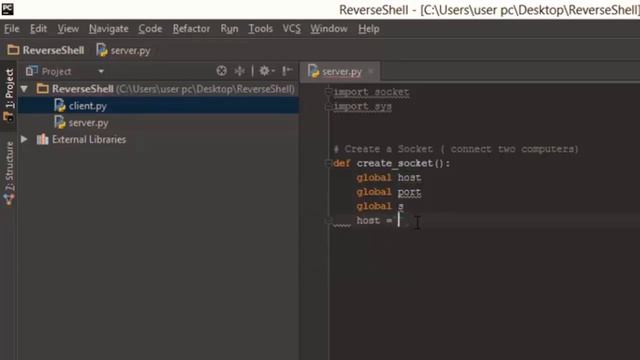Open the Edit menu
The width and height of the screenshot is (640, 360).
pyautogui.click(x=38, y=29)
